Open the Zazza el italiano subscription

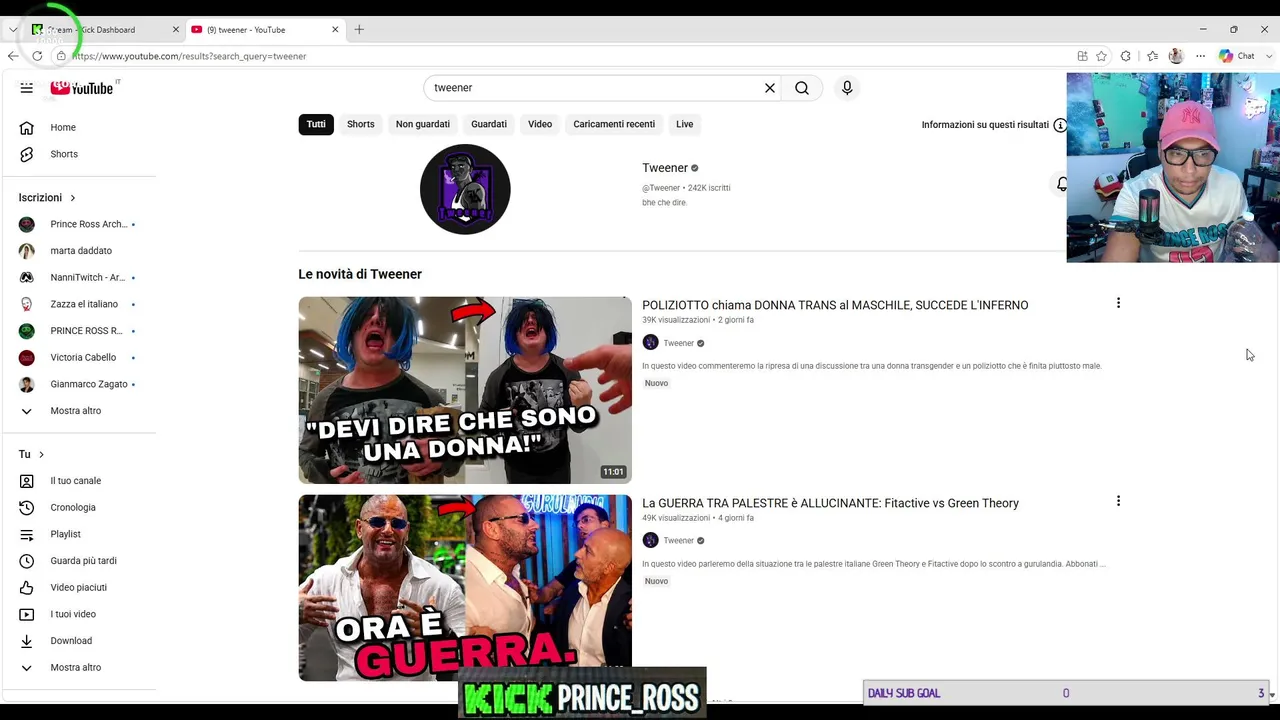[86, 304]
